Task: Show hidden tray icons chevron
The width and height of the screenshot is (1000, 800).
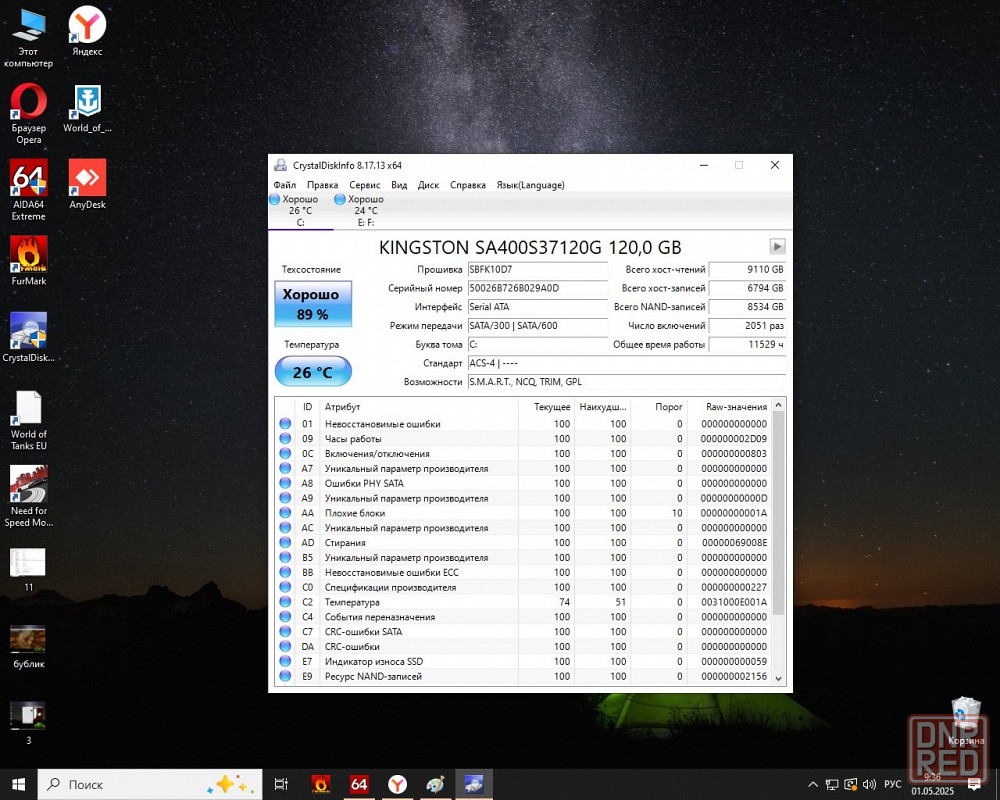Action: tap(813, 784)
